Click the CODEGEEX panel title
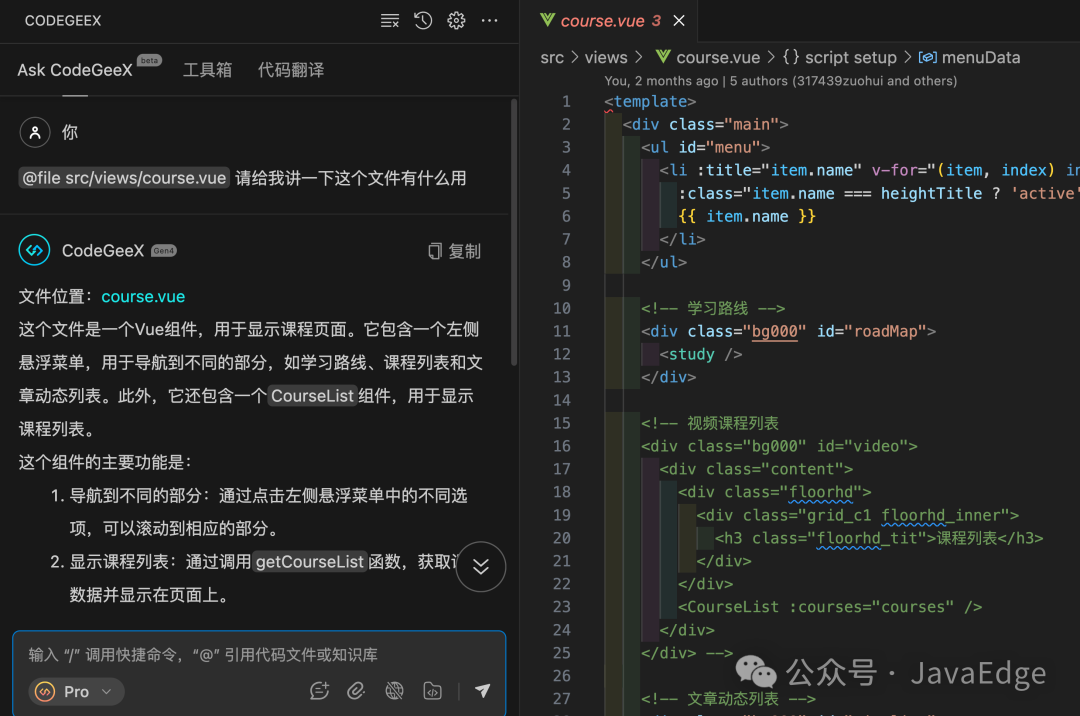This screenshot has height=716, width=1080. (63, 21)
